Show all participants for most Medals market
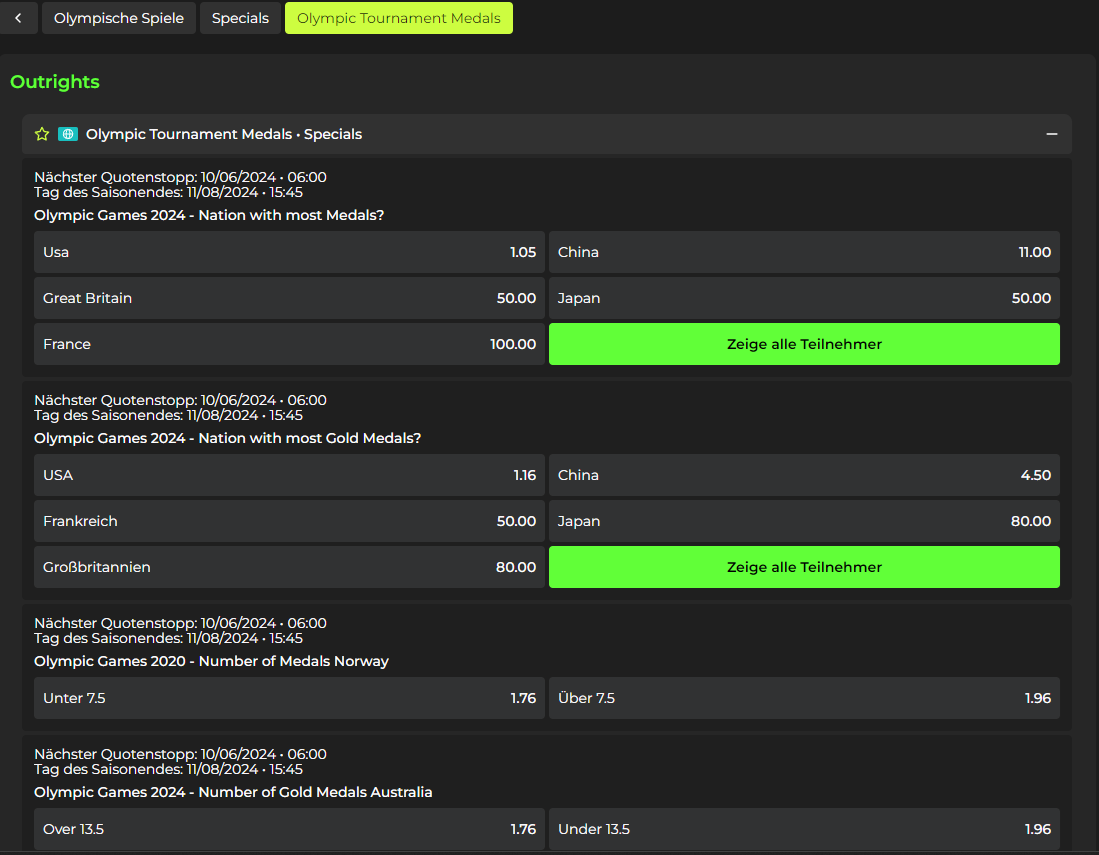Image resolution: width=1099 pixels, height=855 pixels. (804, 344)
